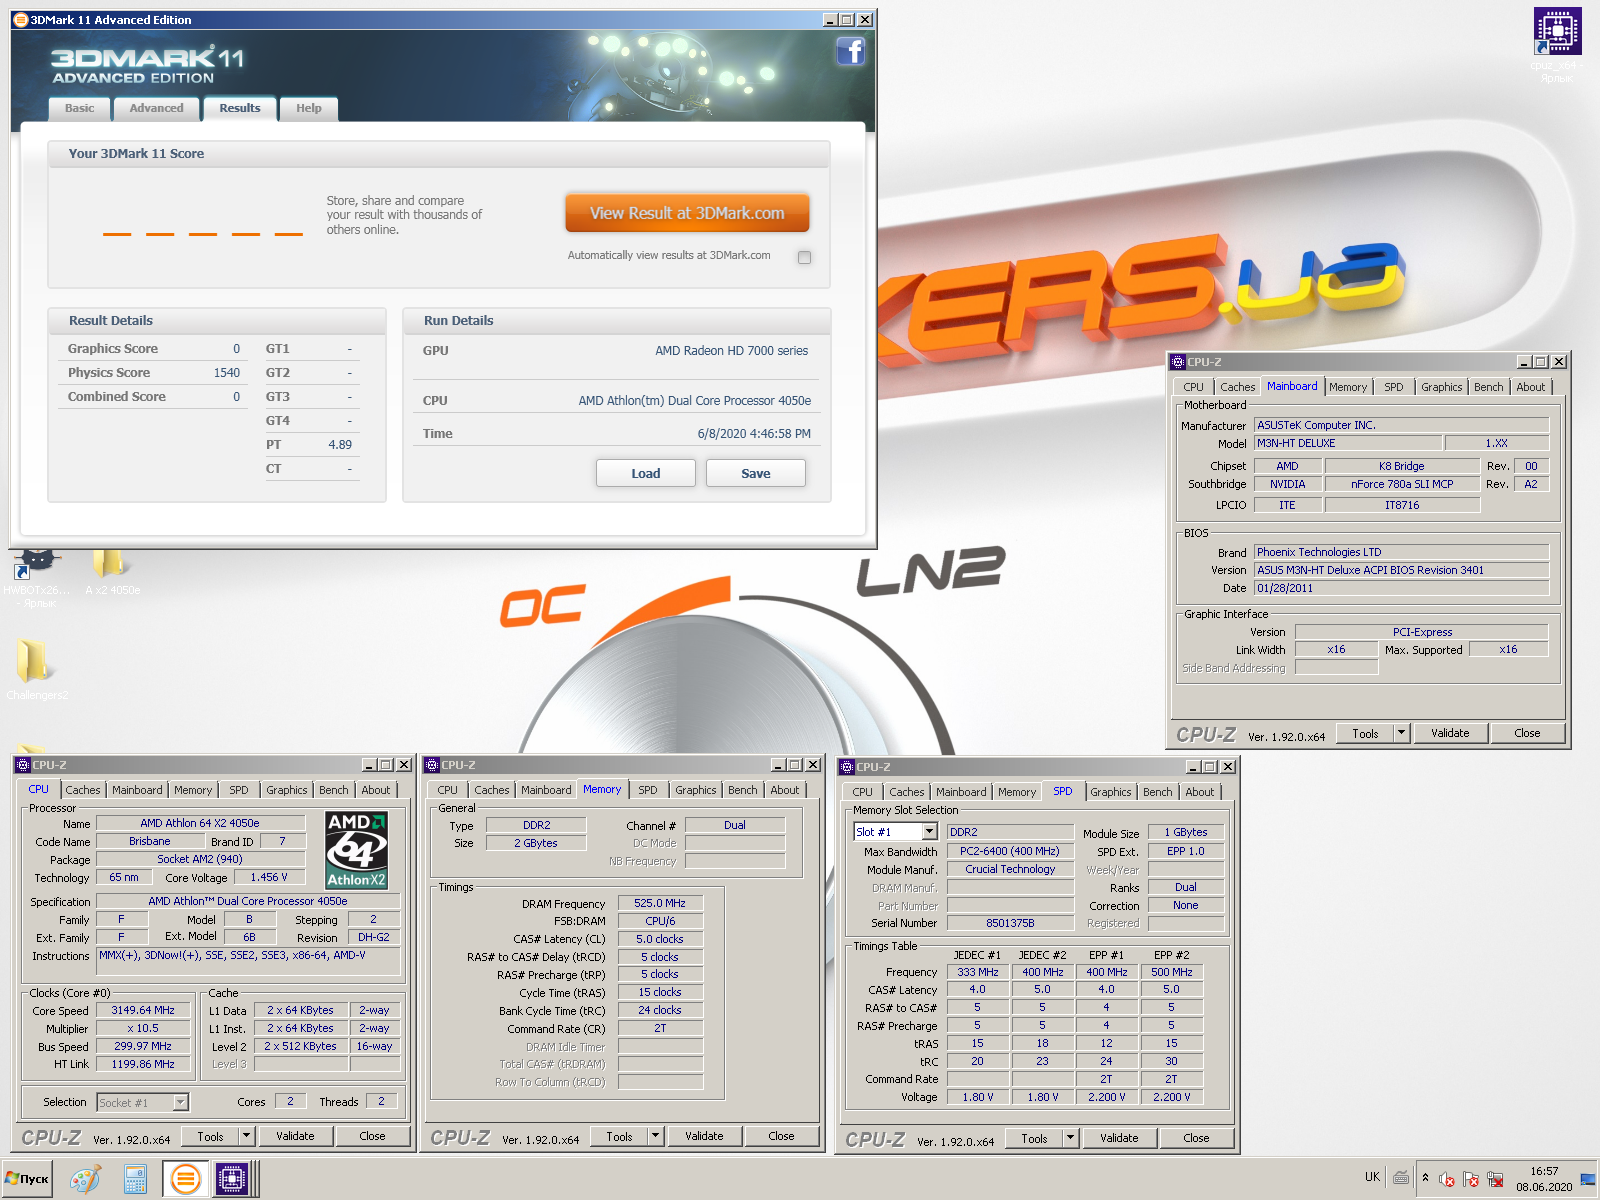Viewport: 1600px width, 1200px height.
Task: Click the 3DMark 11 title bar icon
Action: 20,20
